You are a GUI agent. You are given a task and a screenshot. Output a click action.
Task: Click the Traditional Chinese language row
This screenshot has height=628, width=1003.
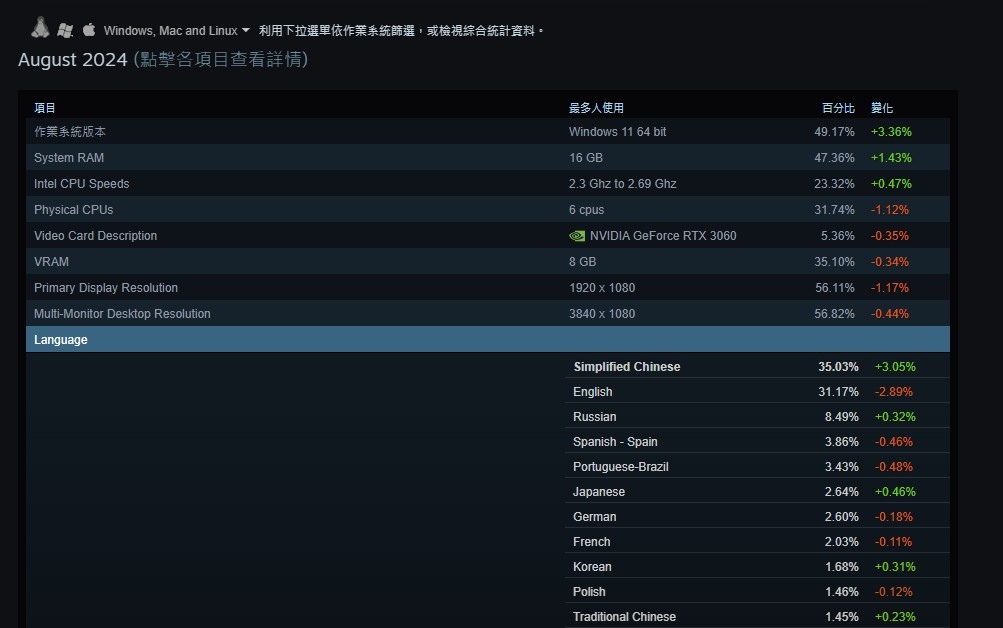(624, 617)
